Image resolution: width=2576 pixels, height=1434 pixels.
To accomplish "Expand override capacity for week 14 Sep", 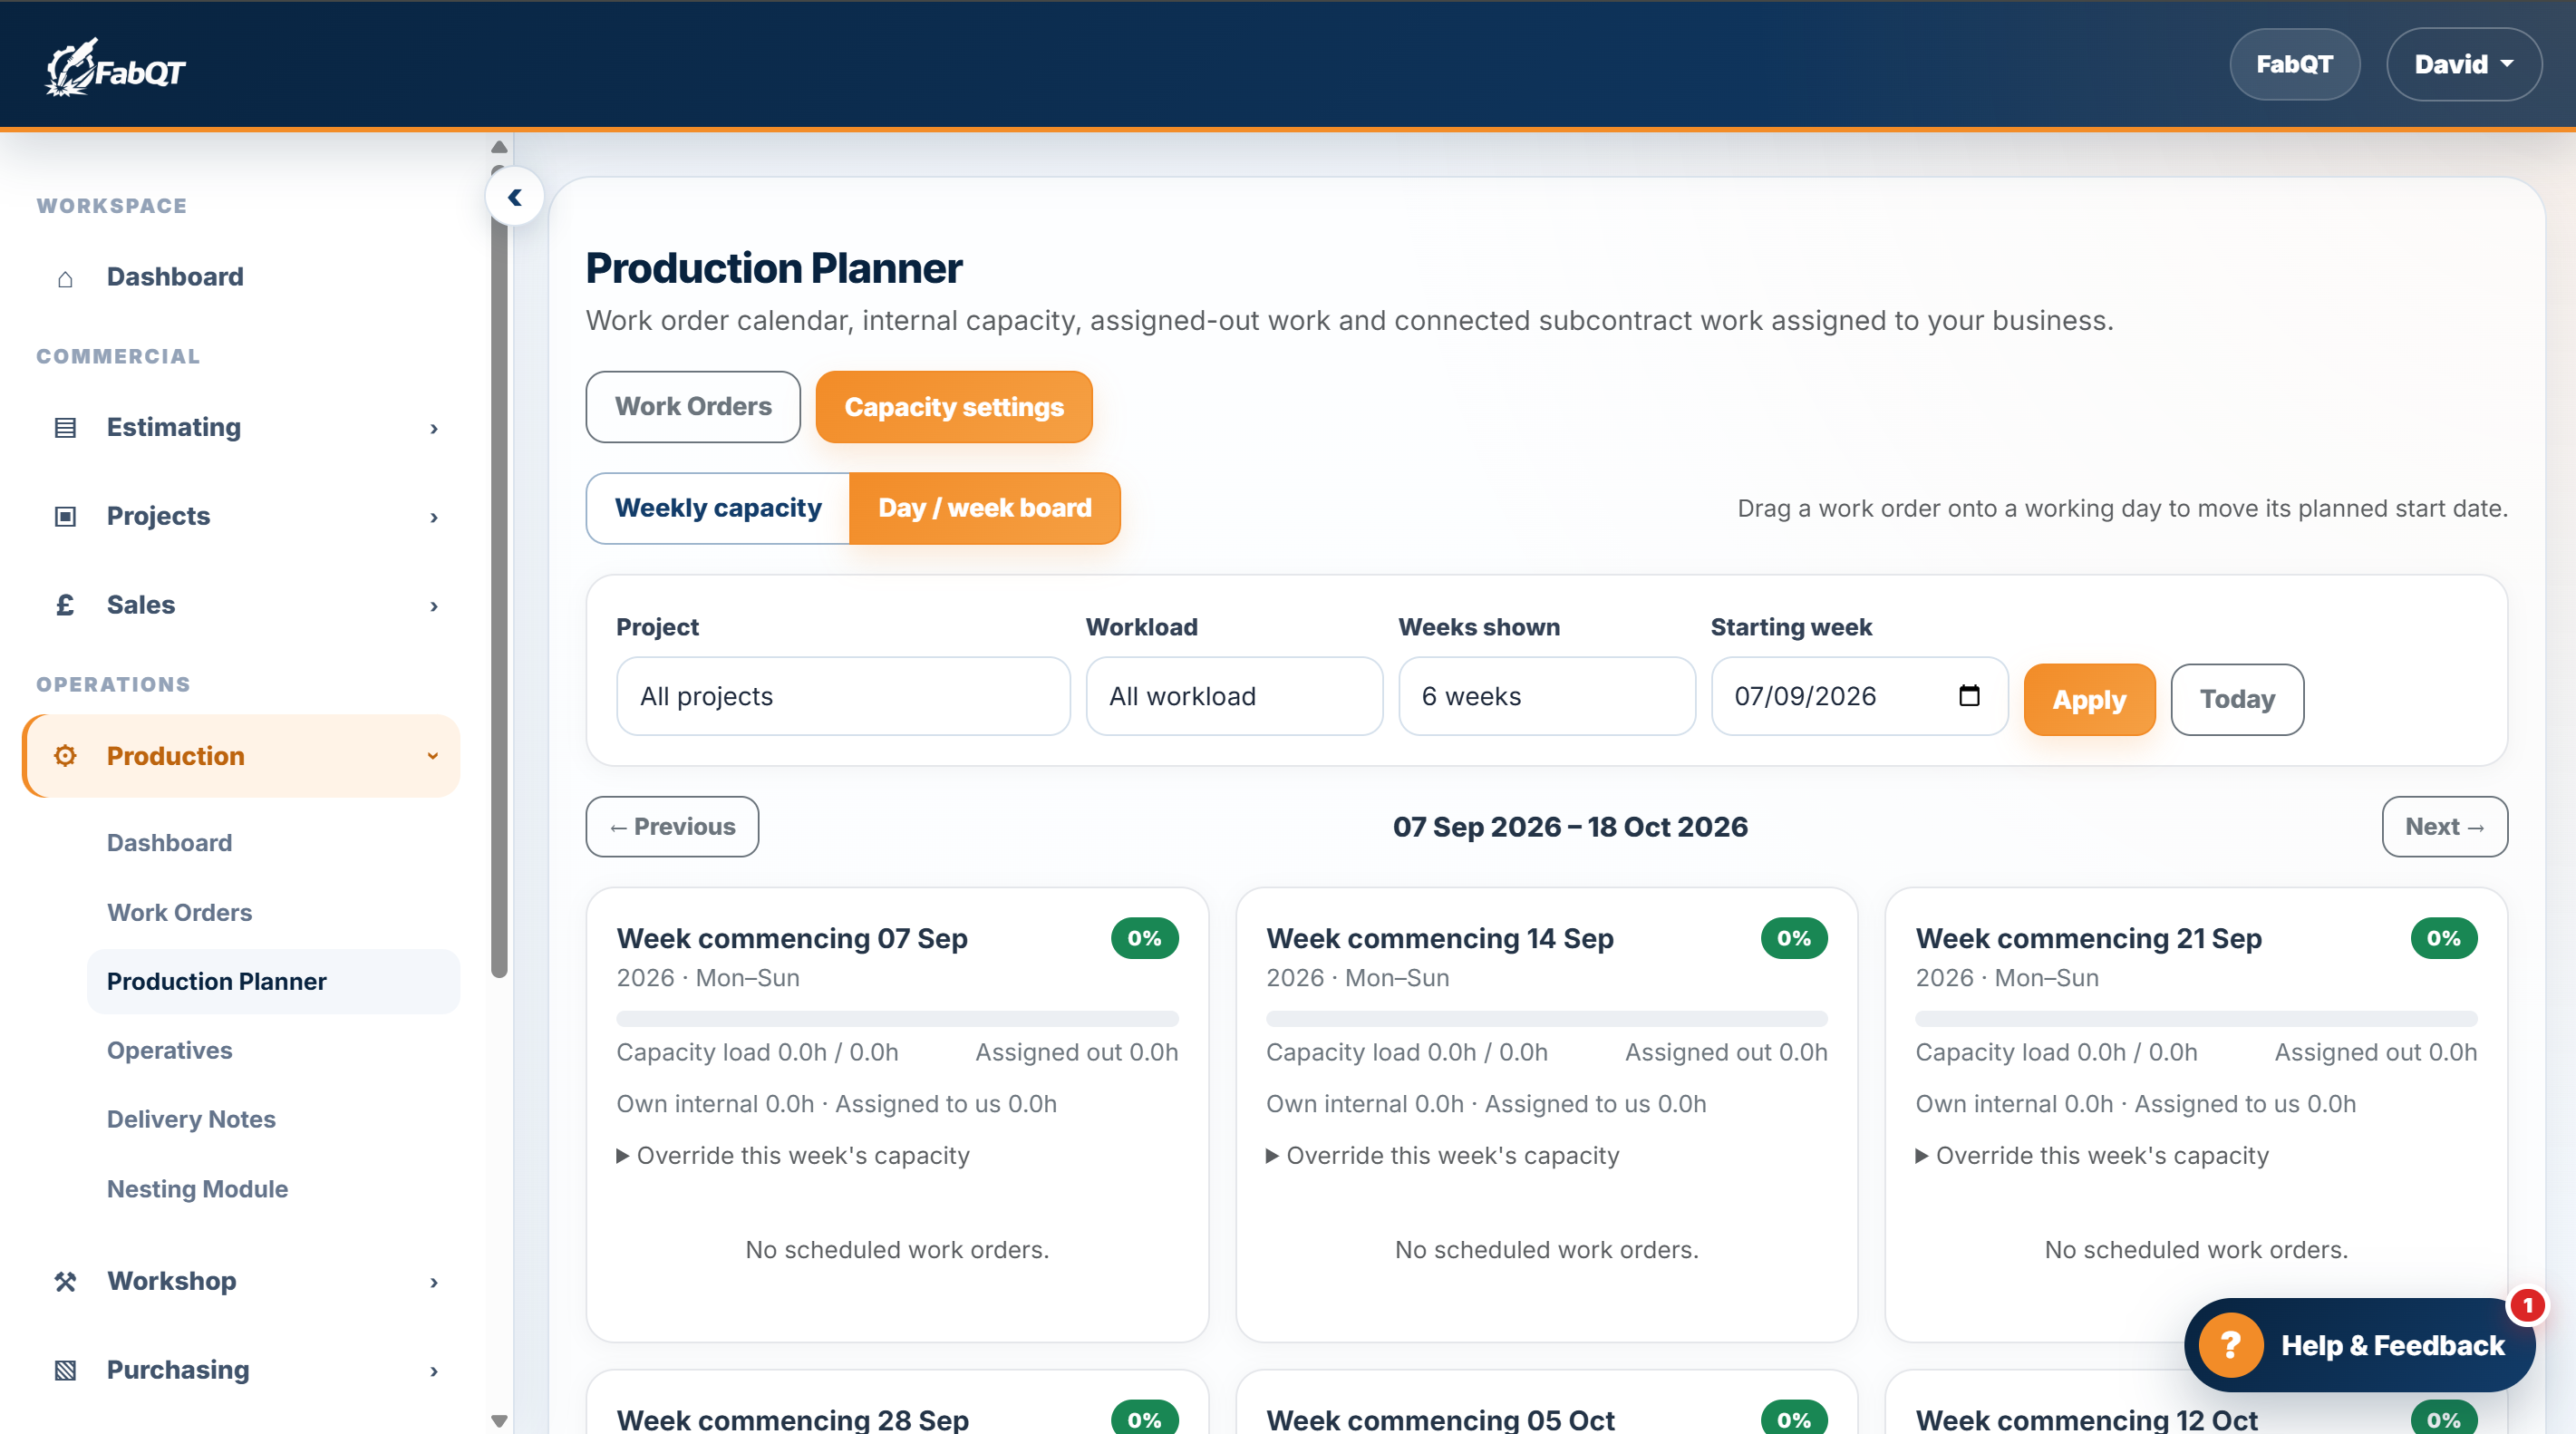I will [1442, 1156].
